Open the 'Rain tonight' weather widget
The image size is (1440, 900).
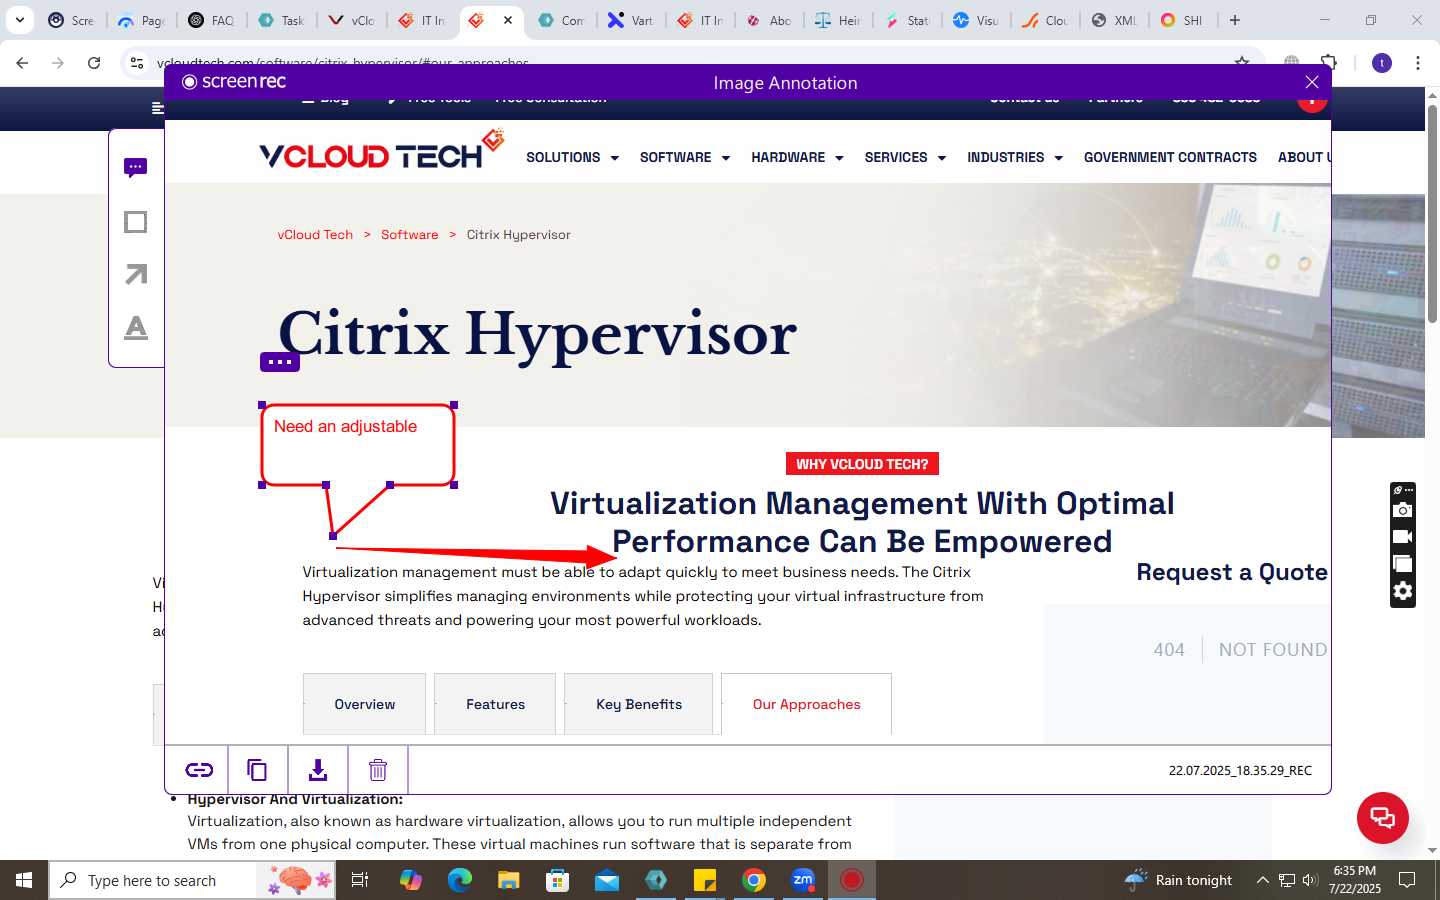click(1178, 880)
